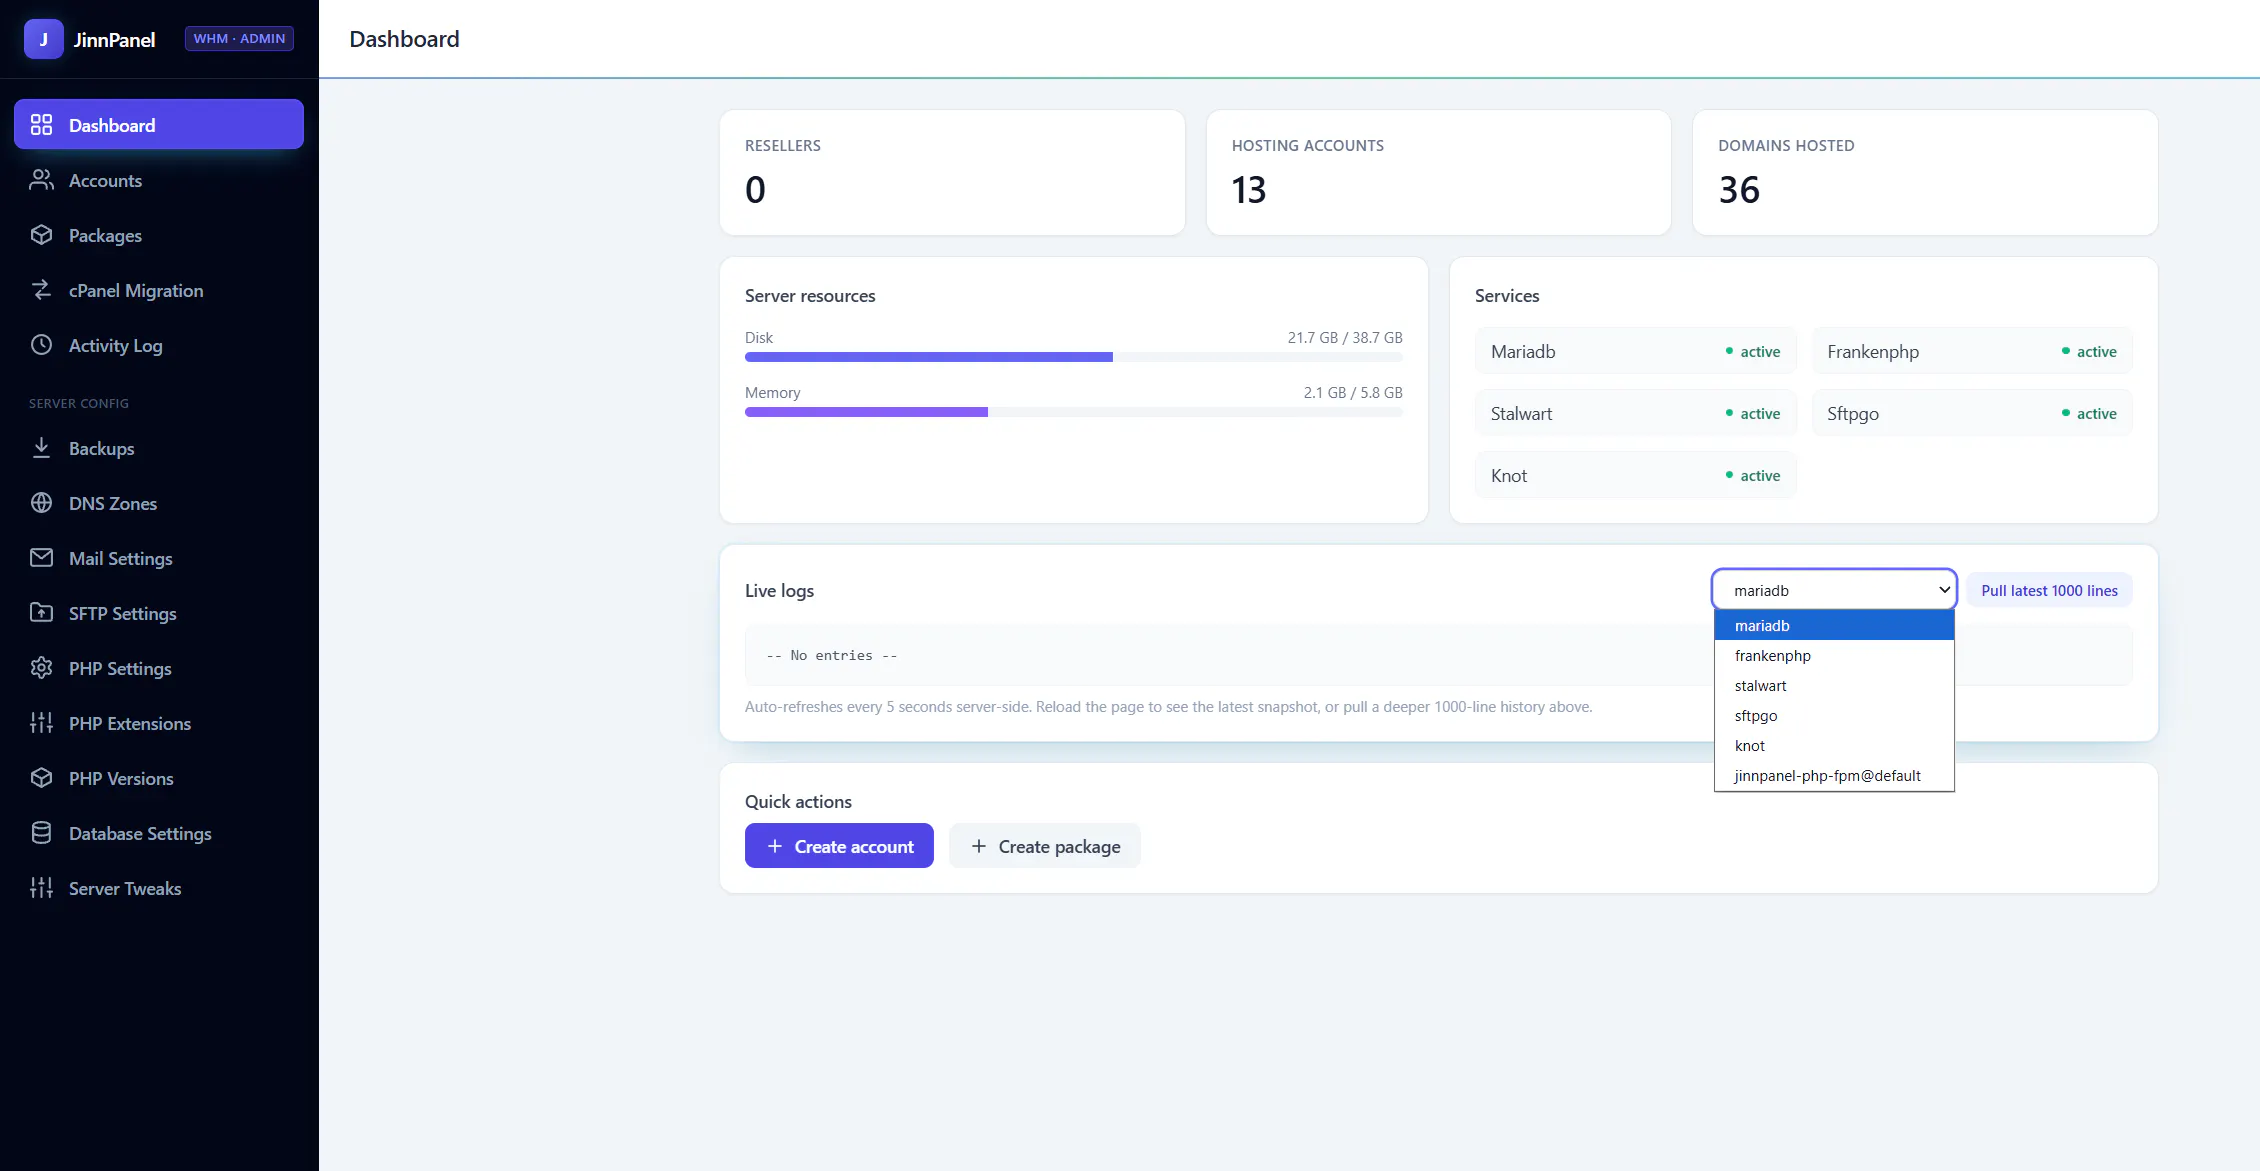Click the cPanel Migration arrows icon
Image resolution: width=2260 pixels, height=1171 pixels.
click(41, 290)
